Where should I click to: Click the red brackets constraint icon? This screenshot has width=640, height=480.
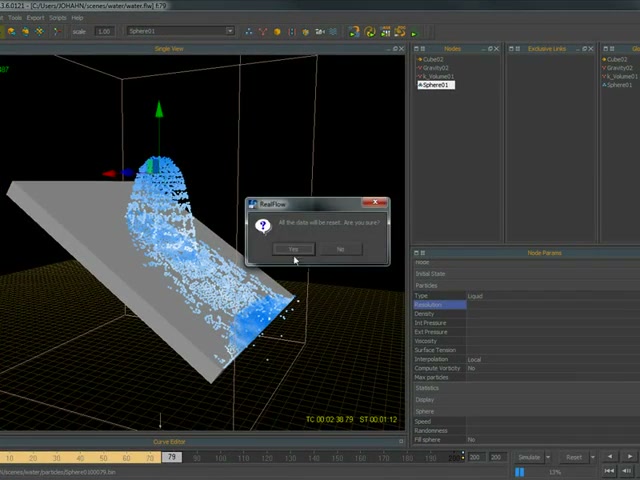point(291,31)
